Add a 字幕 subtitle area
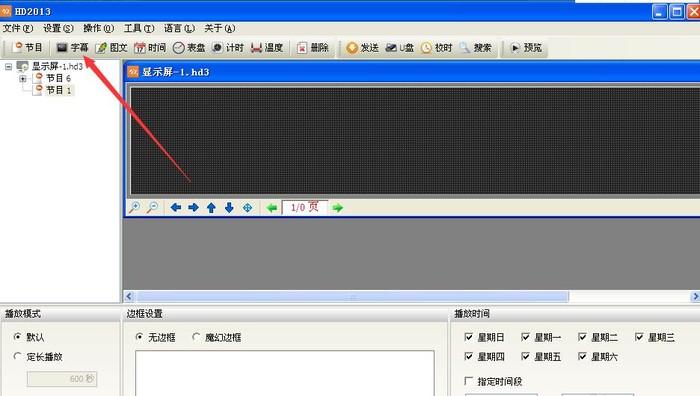 click(72, 47)
